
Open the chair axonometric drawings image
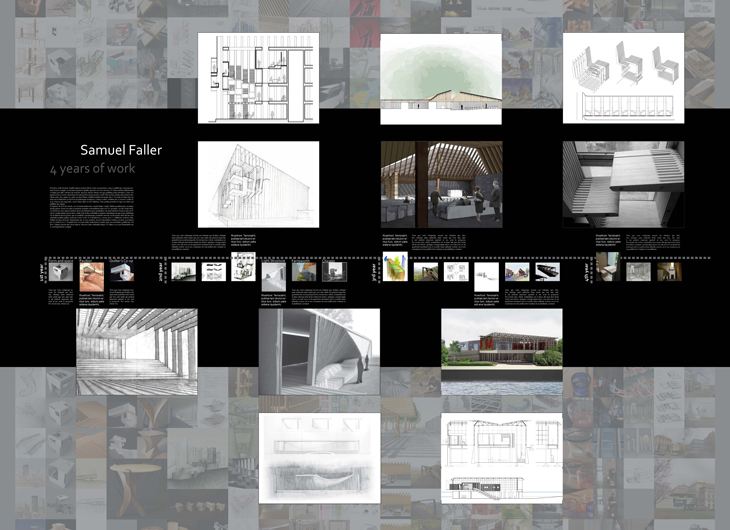623,78
